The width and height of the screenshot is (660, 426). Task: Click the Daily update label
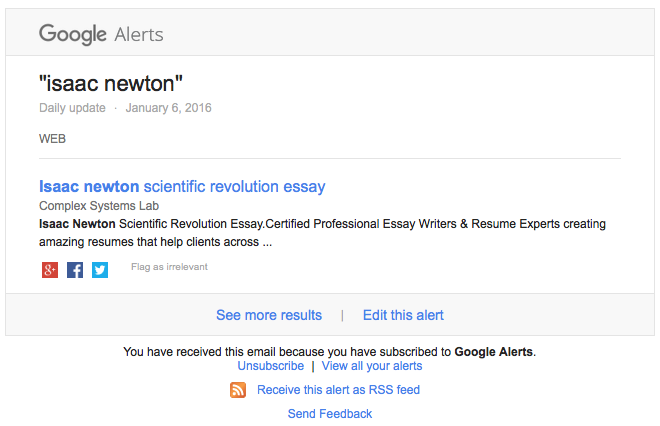click(72, 108)
